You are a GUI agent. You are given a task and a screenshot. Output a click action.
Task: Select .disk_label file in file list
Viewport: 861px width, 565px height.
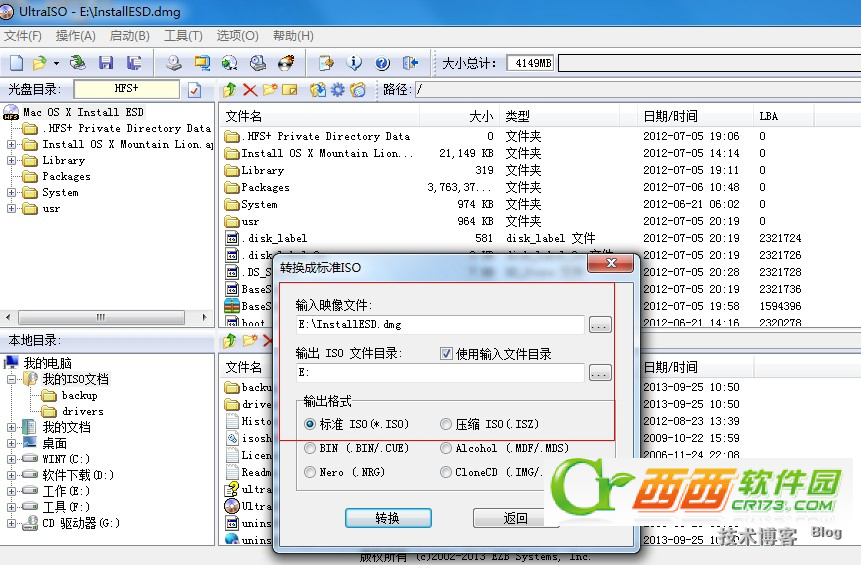277,238
